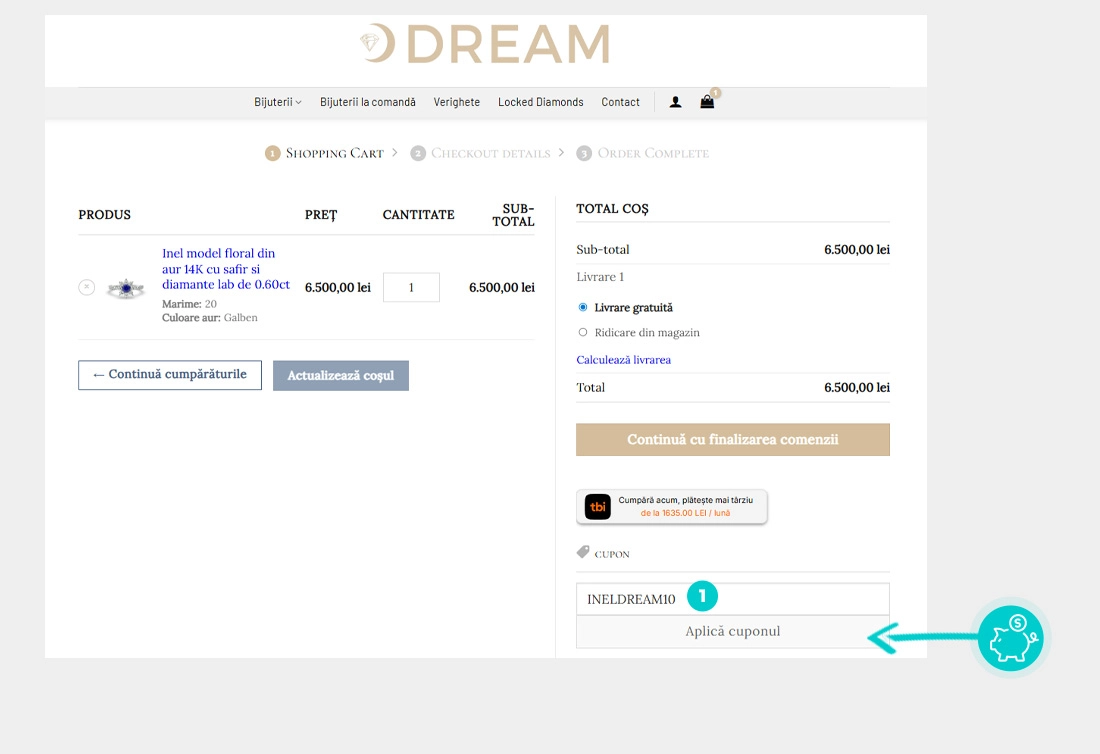Click the Order Complete step circle icon

585,153
